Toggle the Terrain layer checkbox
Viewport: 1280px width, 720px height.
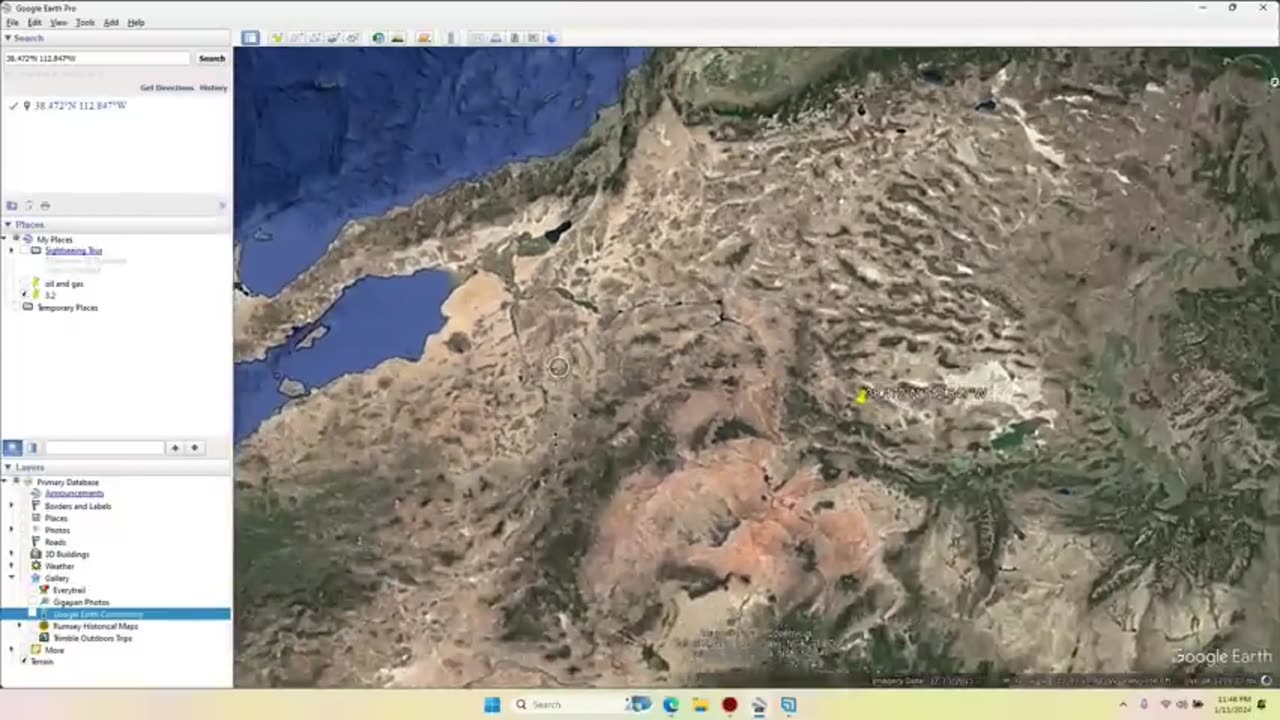point(24,662)
